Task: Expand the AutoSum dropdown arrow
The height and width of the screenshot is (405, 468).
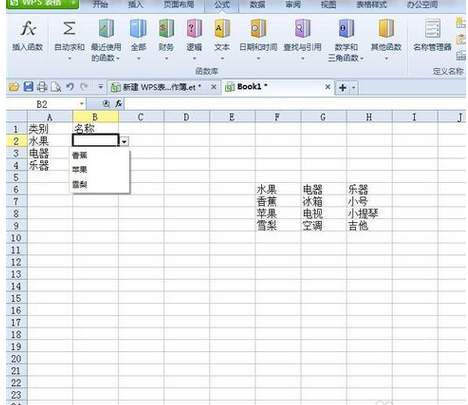Action: coord(69,59)
